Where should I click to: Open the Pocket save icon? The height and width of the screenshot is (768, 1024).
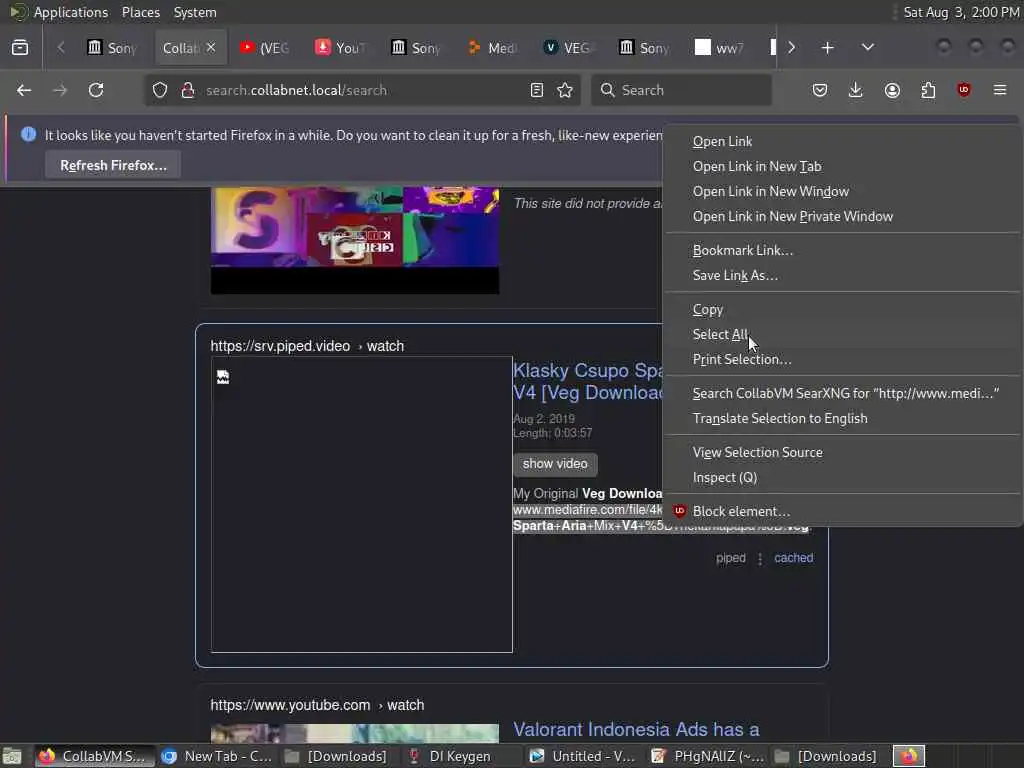point(820,90)
